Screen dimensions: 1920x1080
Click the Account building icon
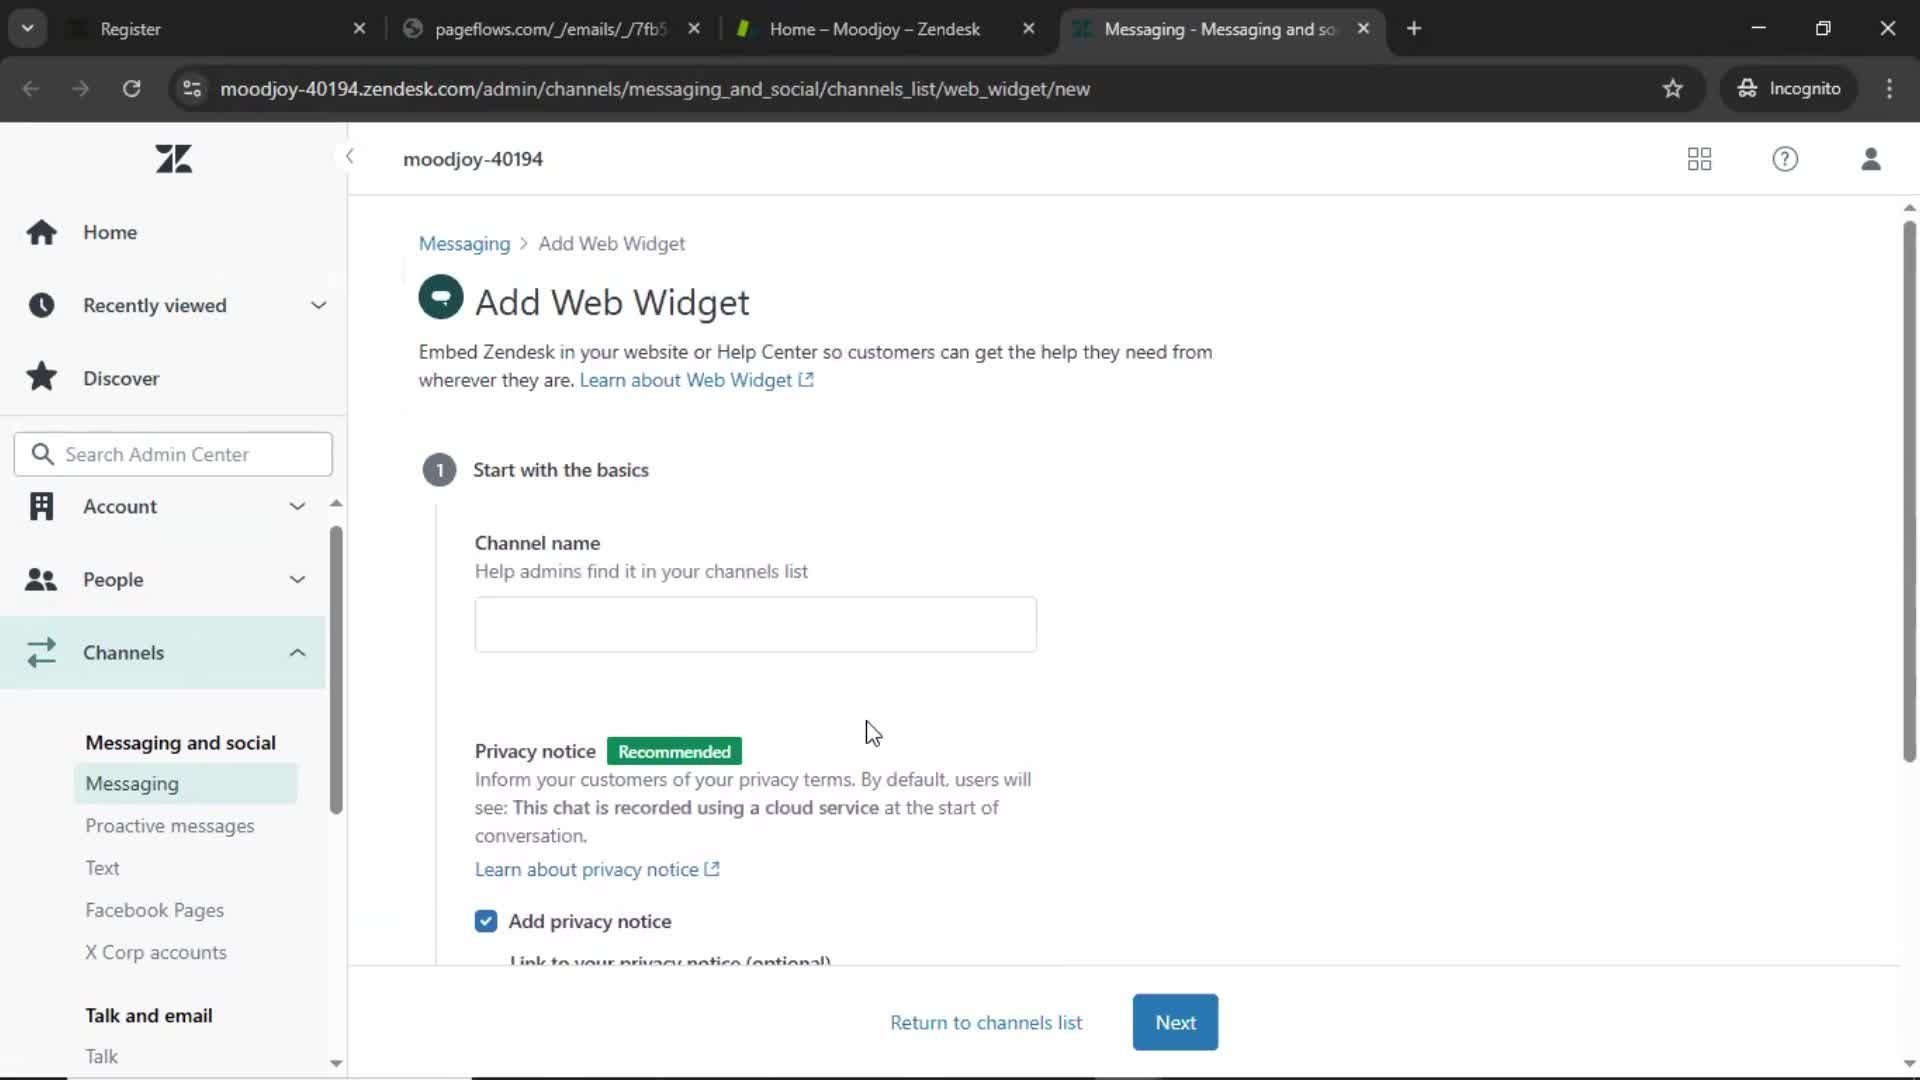coord(41,506)
